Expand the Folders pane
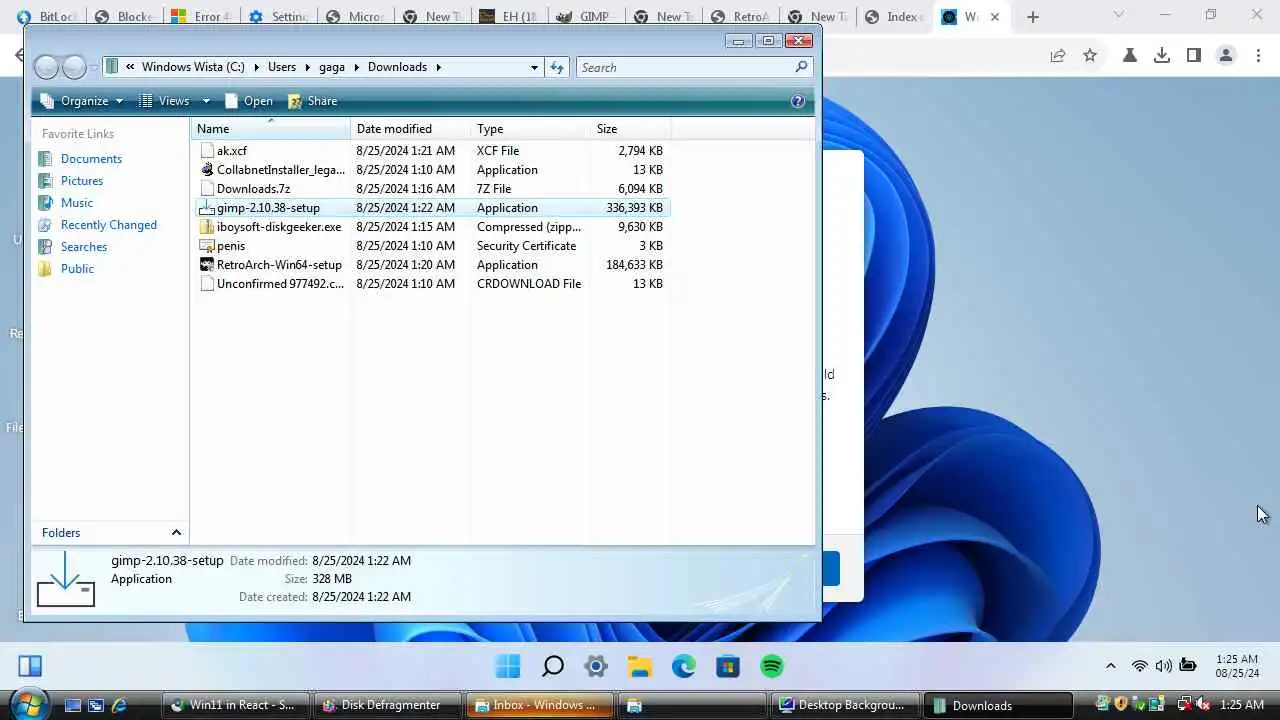The height and width of the screenshot is (720, 1280). click(176, 533)
